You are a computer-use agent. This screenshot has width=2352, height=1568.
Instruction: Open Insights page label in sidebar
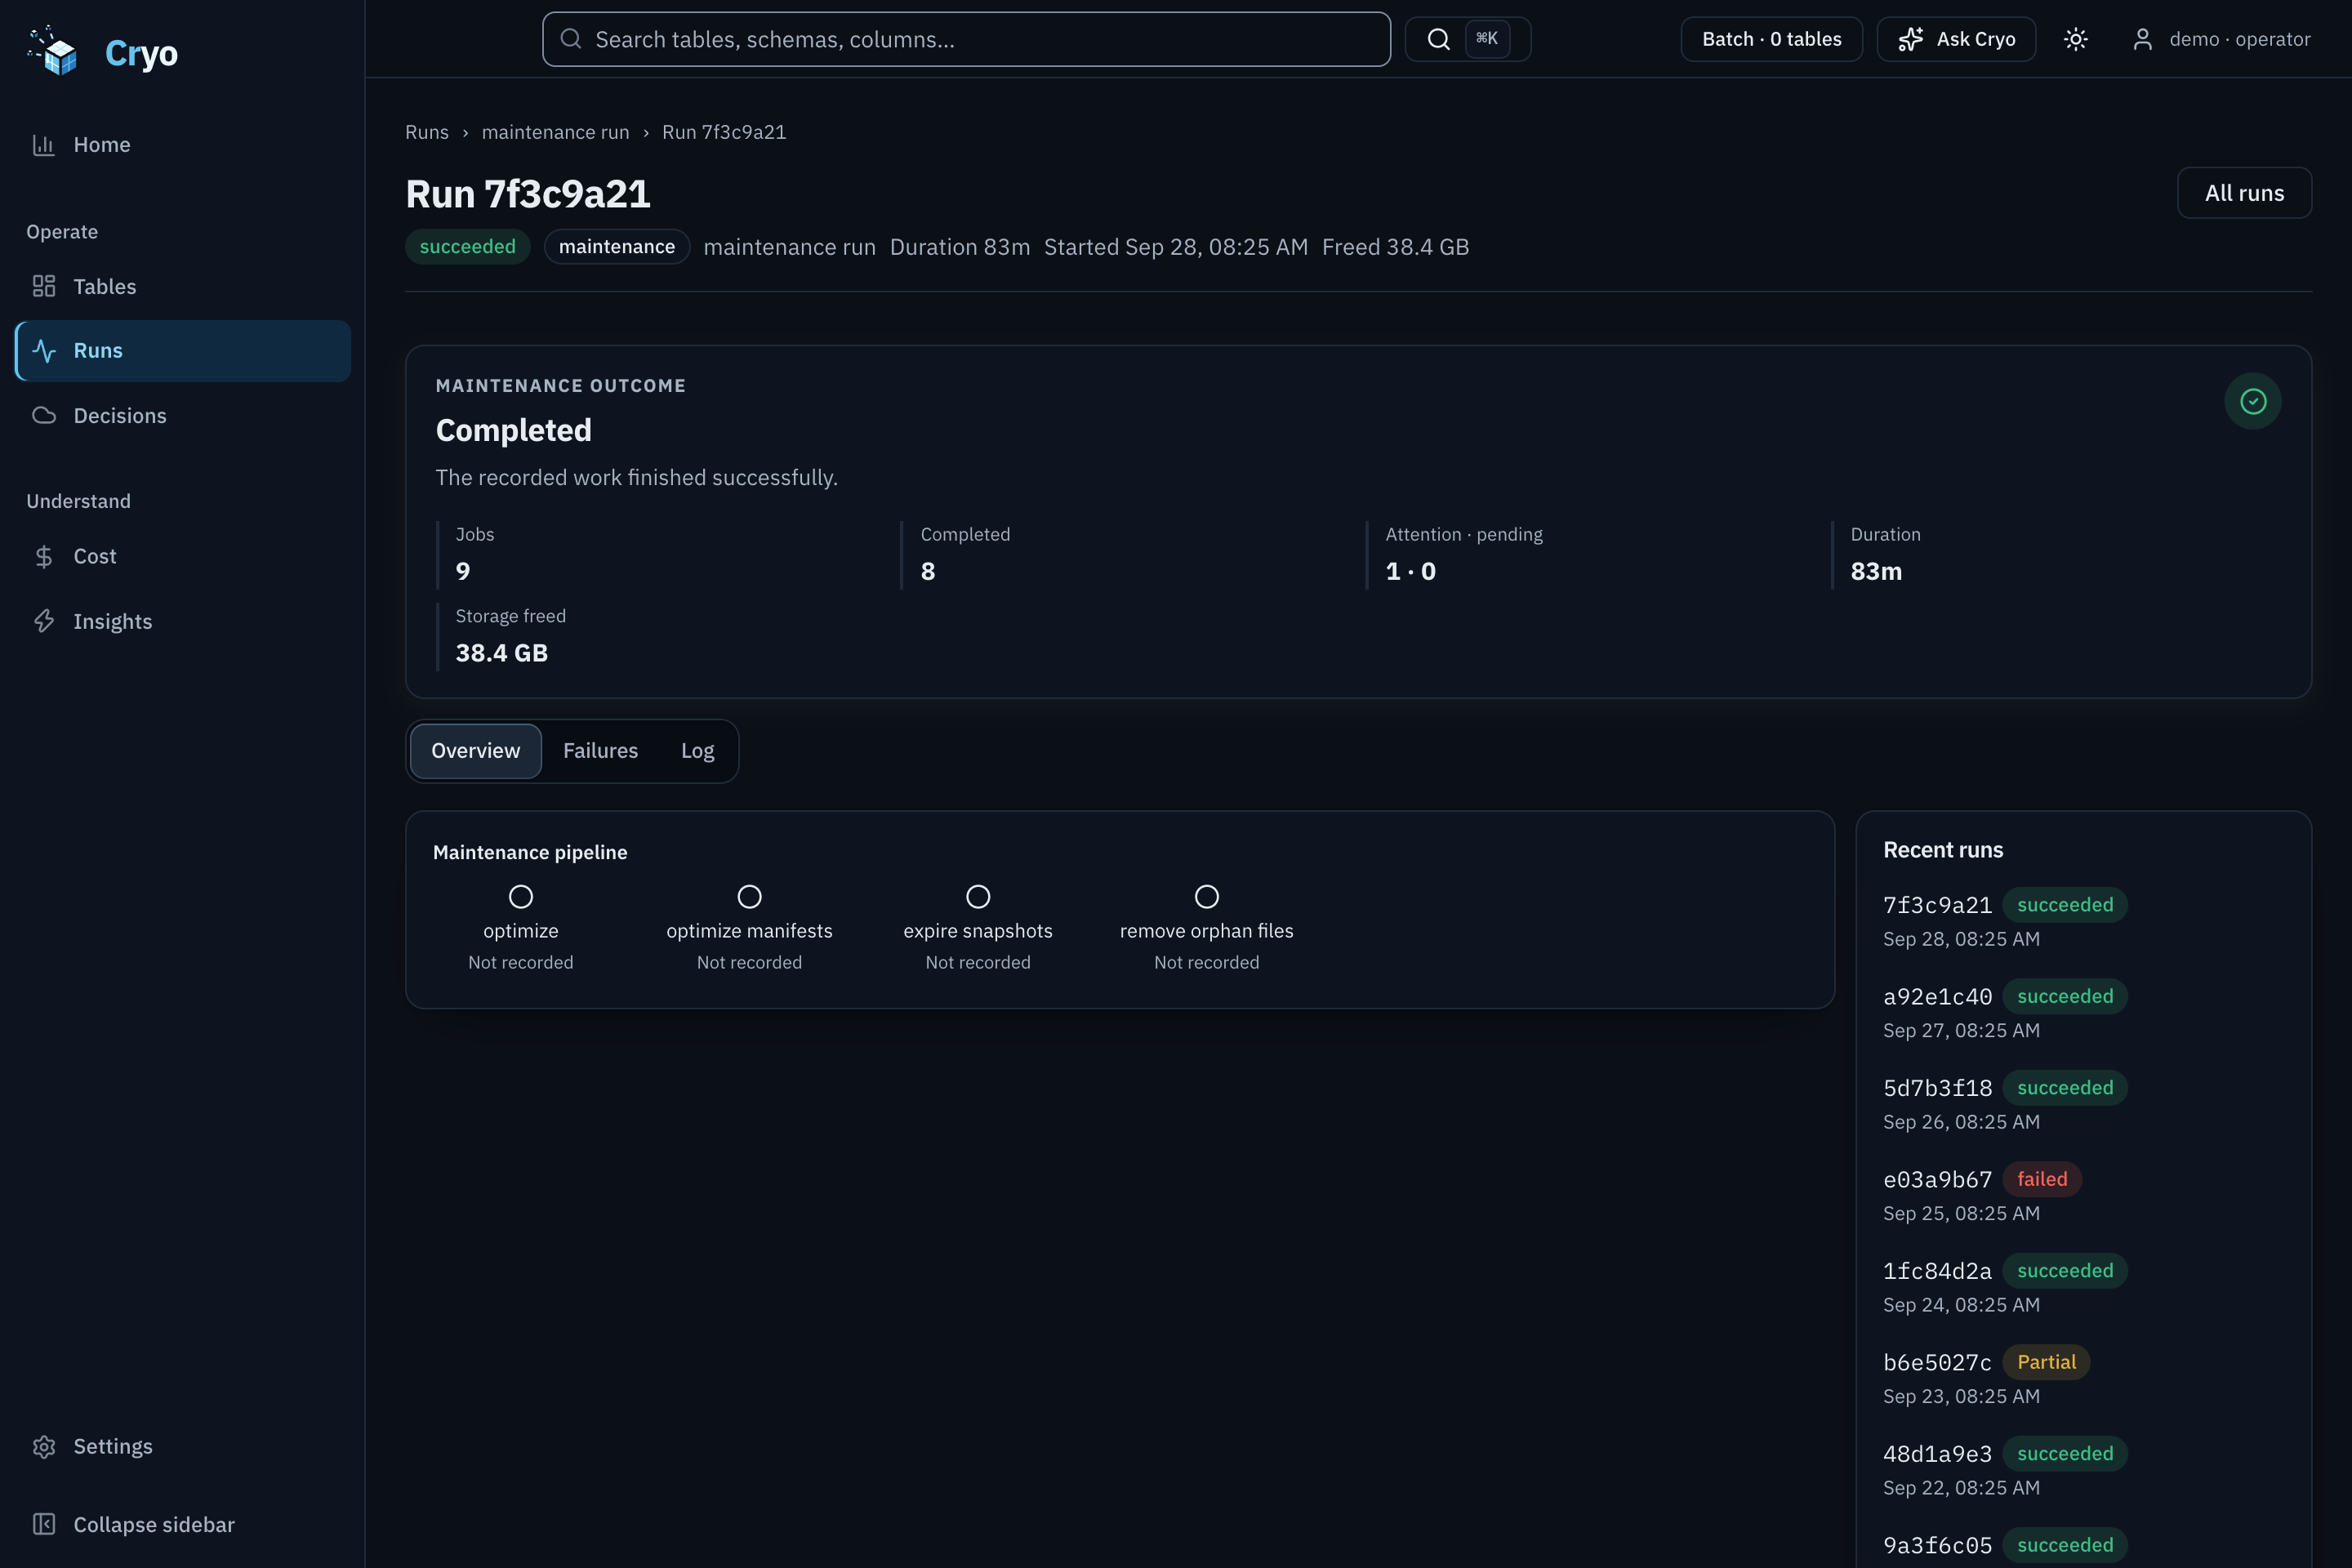point(113,622)
